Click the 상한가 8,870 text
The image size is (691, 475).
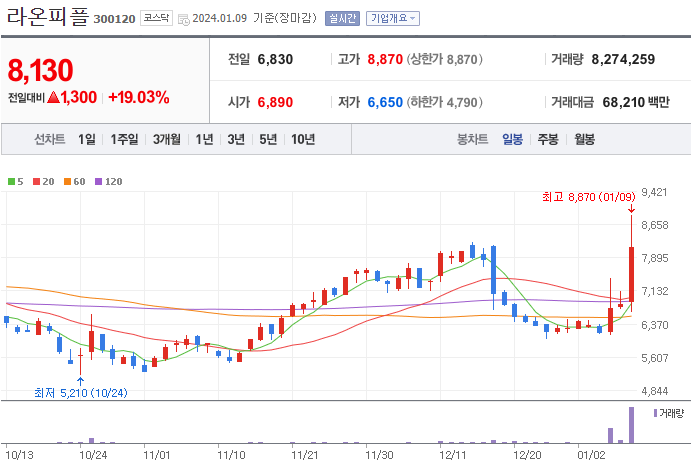[x=444, y=59]
